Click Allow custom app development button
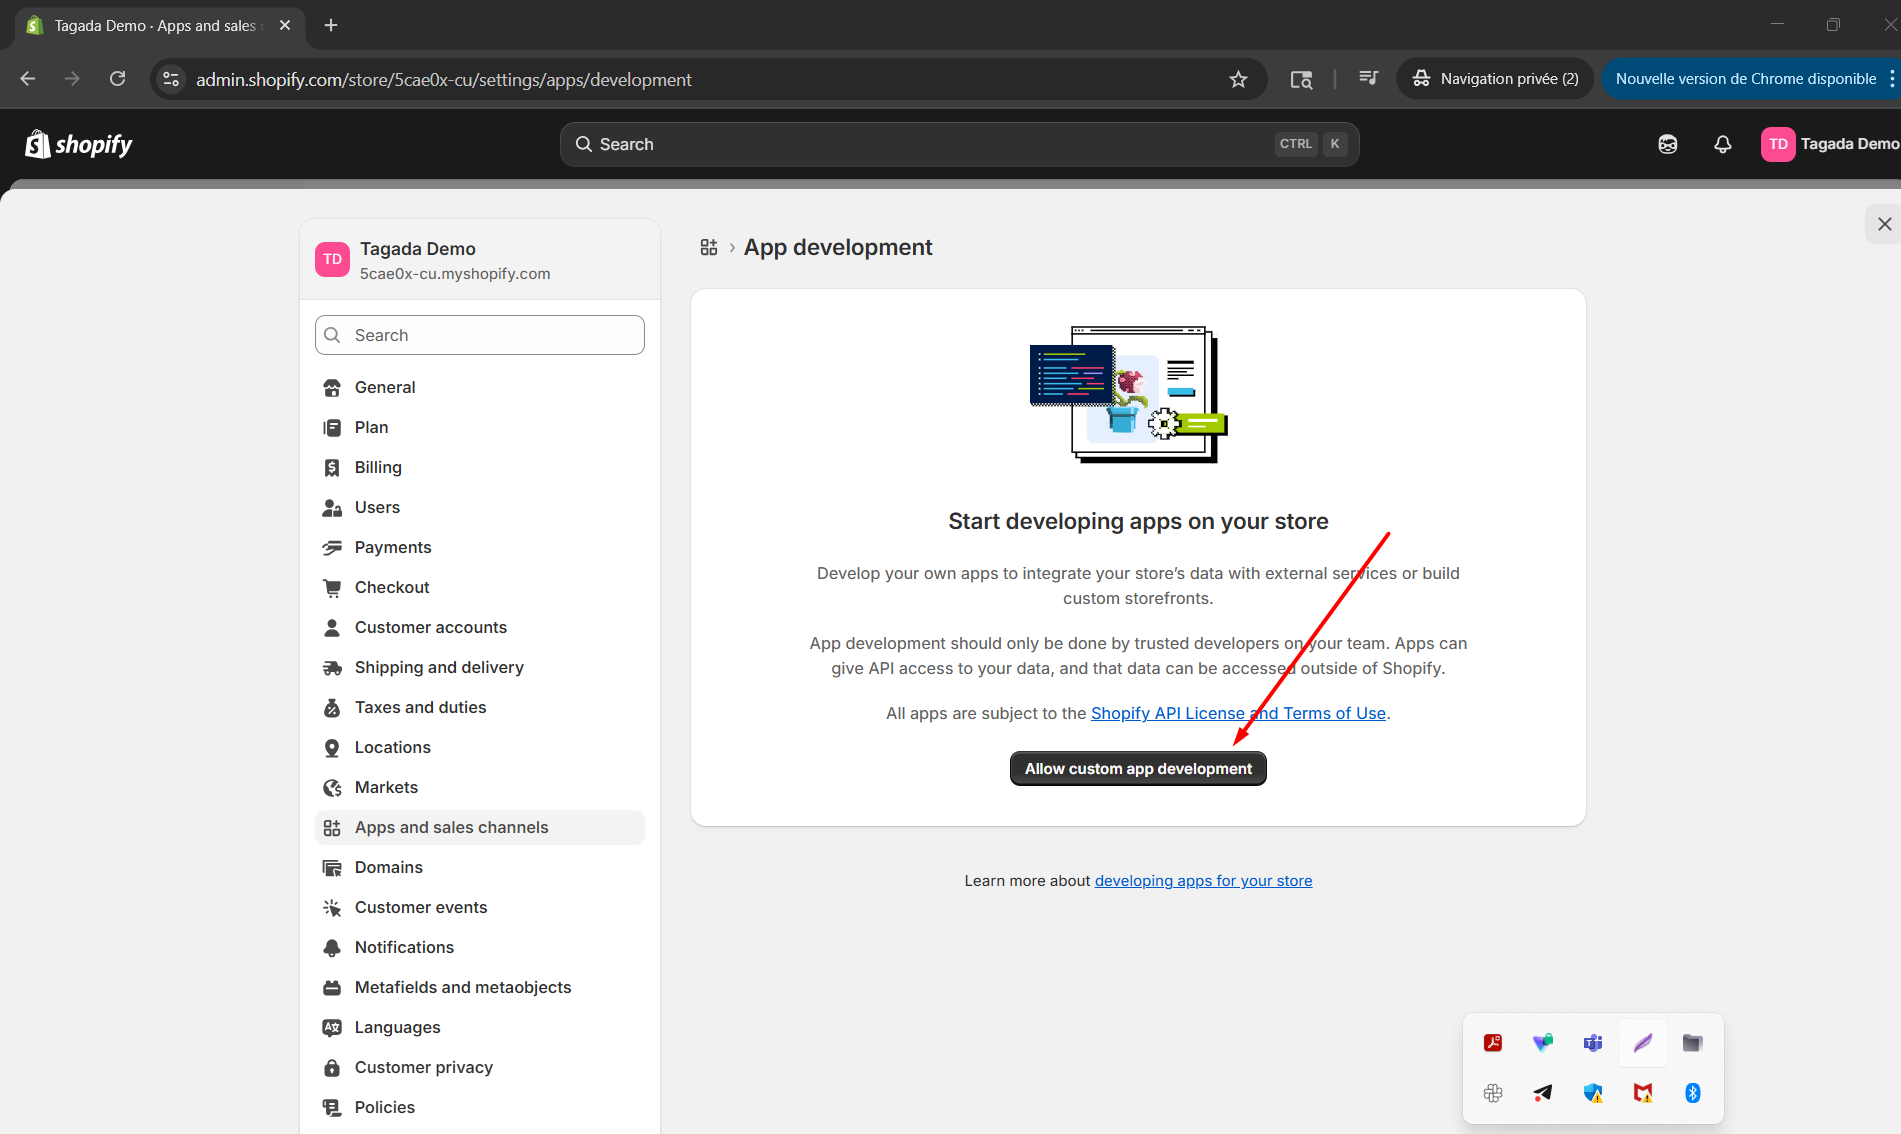Image resolution: width=1901 pixels, height=1134 pixels. coord(1138,768)
